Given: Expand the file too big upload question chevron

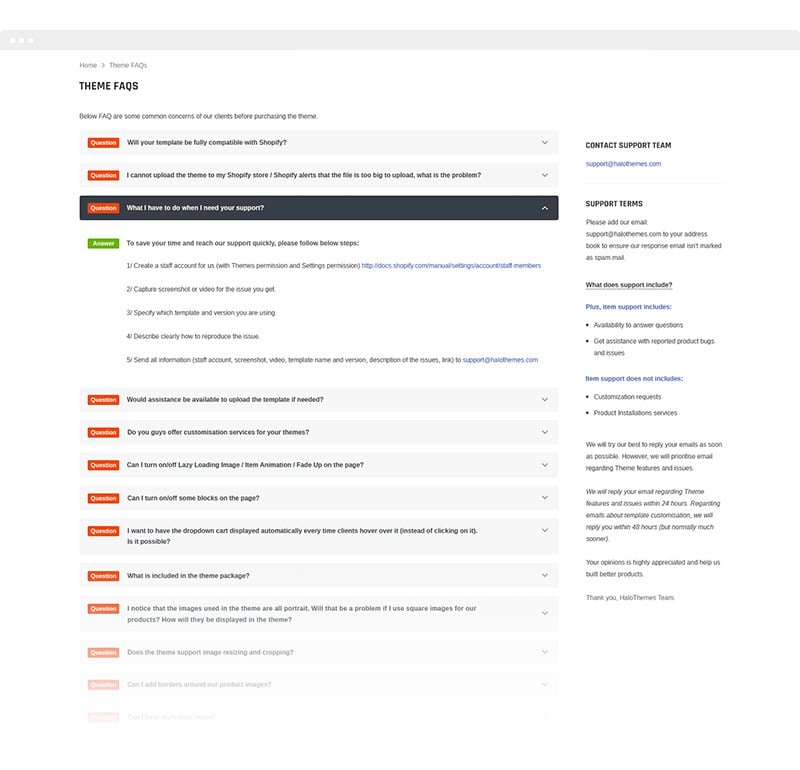Looking at the screenshot, I should (544, 175).
